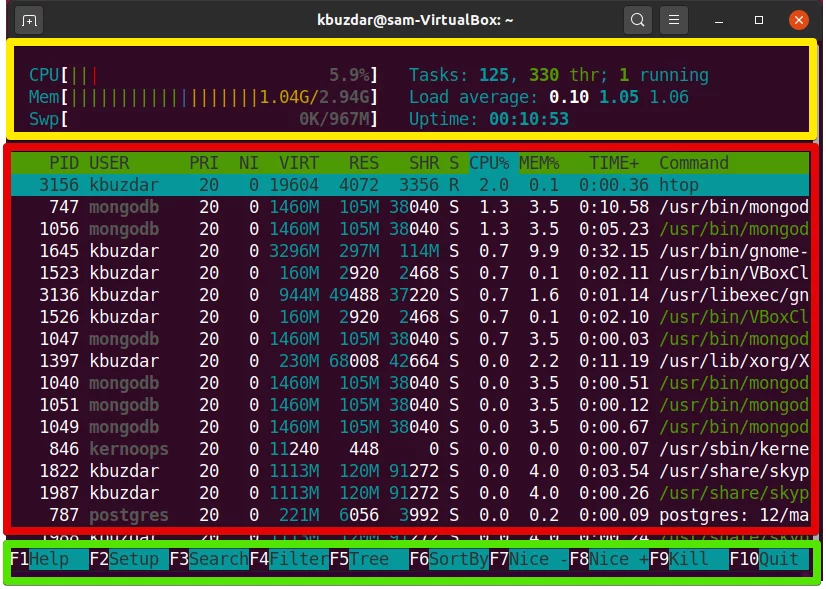Sort by the MEM% column header
This screenshot has width=826, height=589.
point(539,163)
